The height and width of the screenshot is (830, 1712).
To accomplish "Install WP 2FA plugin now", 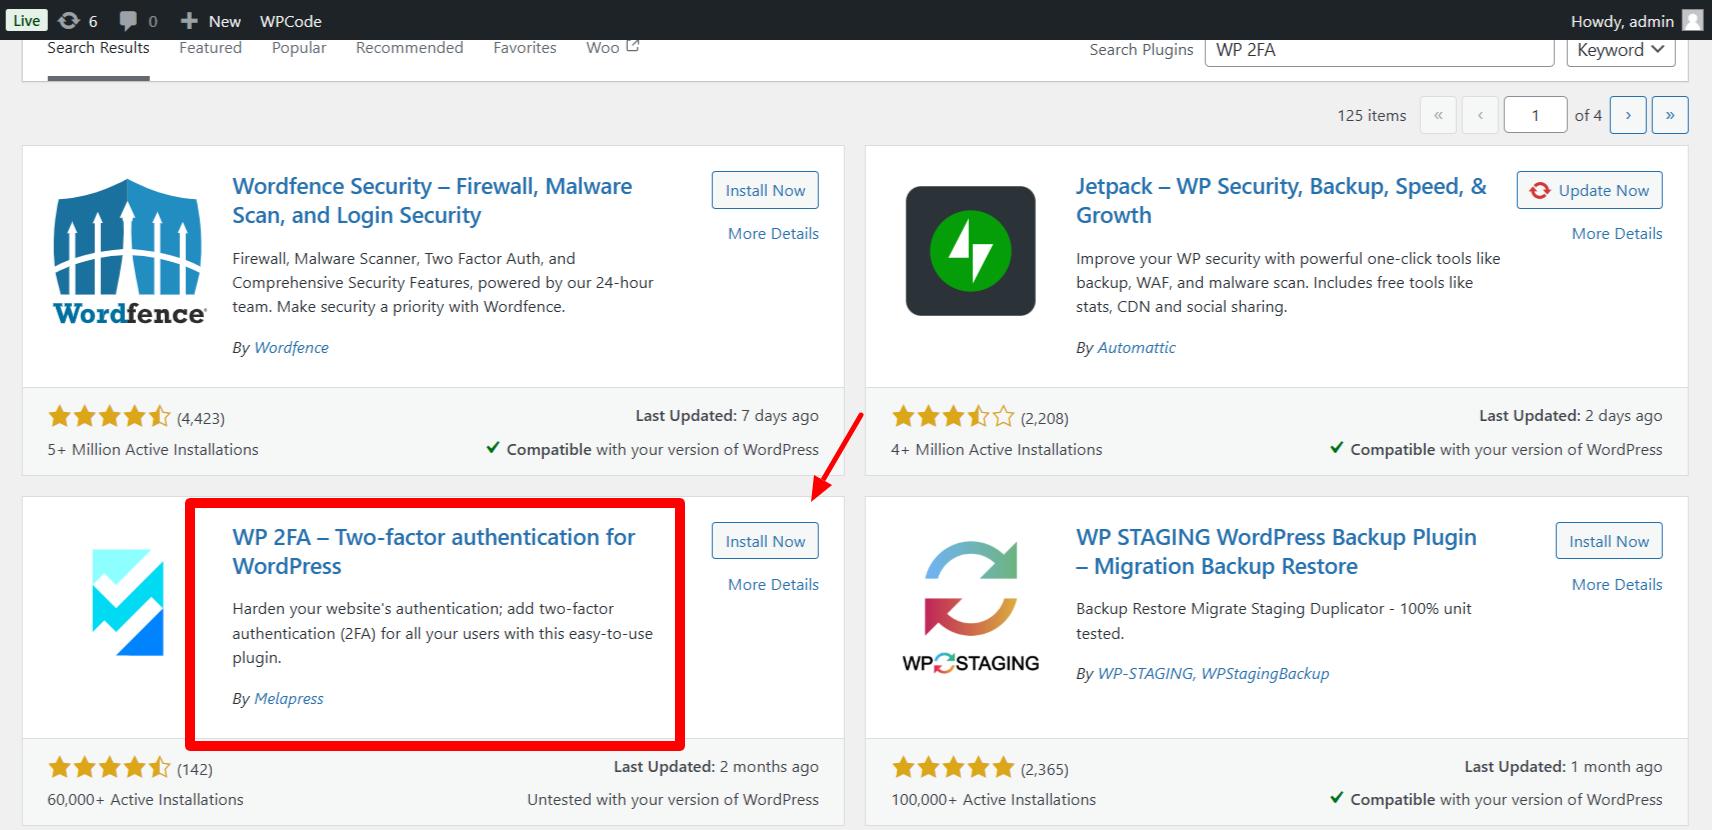I will point(765,541).
